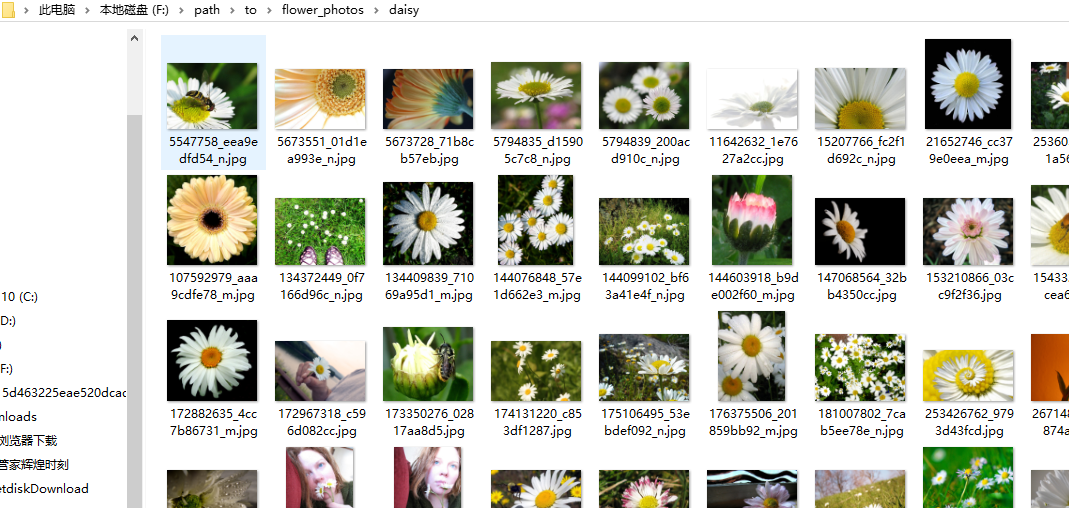The image size is (1069, 508).
Task: Select thumbnail 5673551_01d1ea993e_n.jpg
Action: (x=320, y=100)
